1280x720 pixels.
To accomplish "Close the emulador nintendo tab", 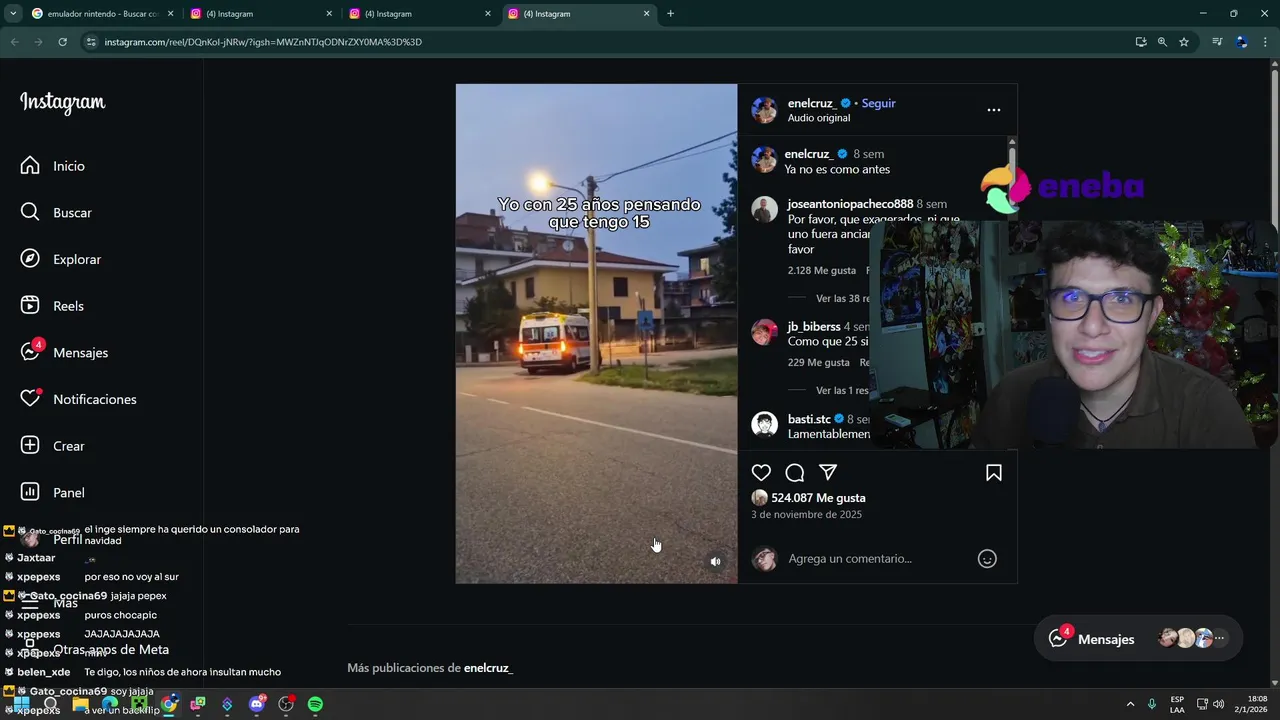I will point(170,14).
